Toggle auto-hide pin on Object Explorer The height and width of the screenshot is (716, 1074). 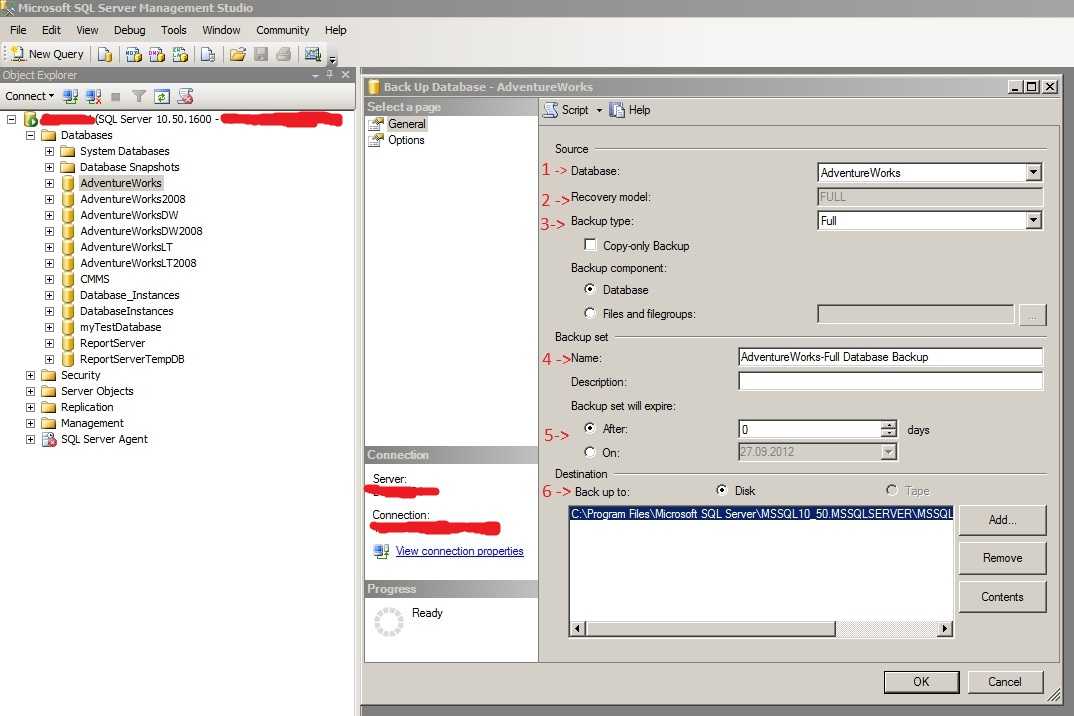[x=329, y=74]
